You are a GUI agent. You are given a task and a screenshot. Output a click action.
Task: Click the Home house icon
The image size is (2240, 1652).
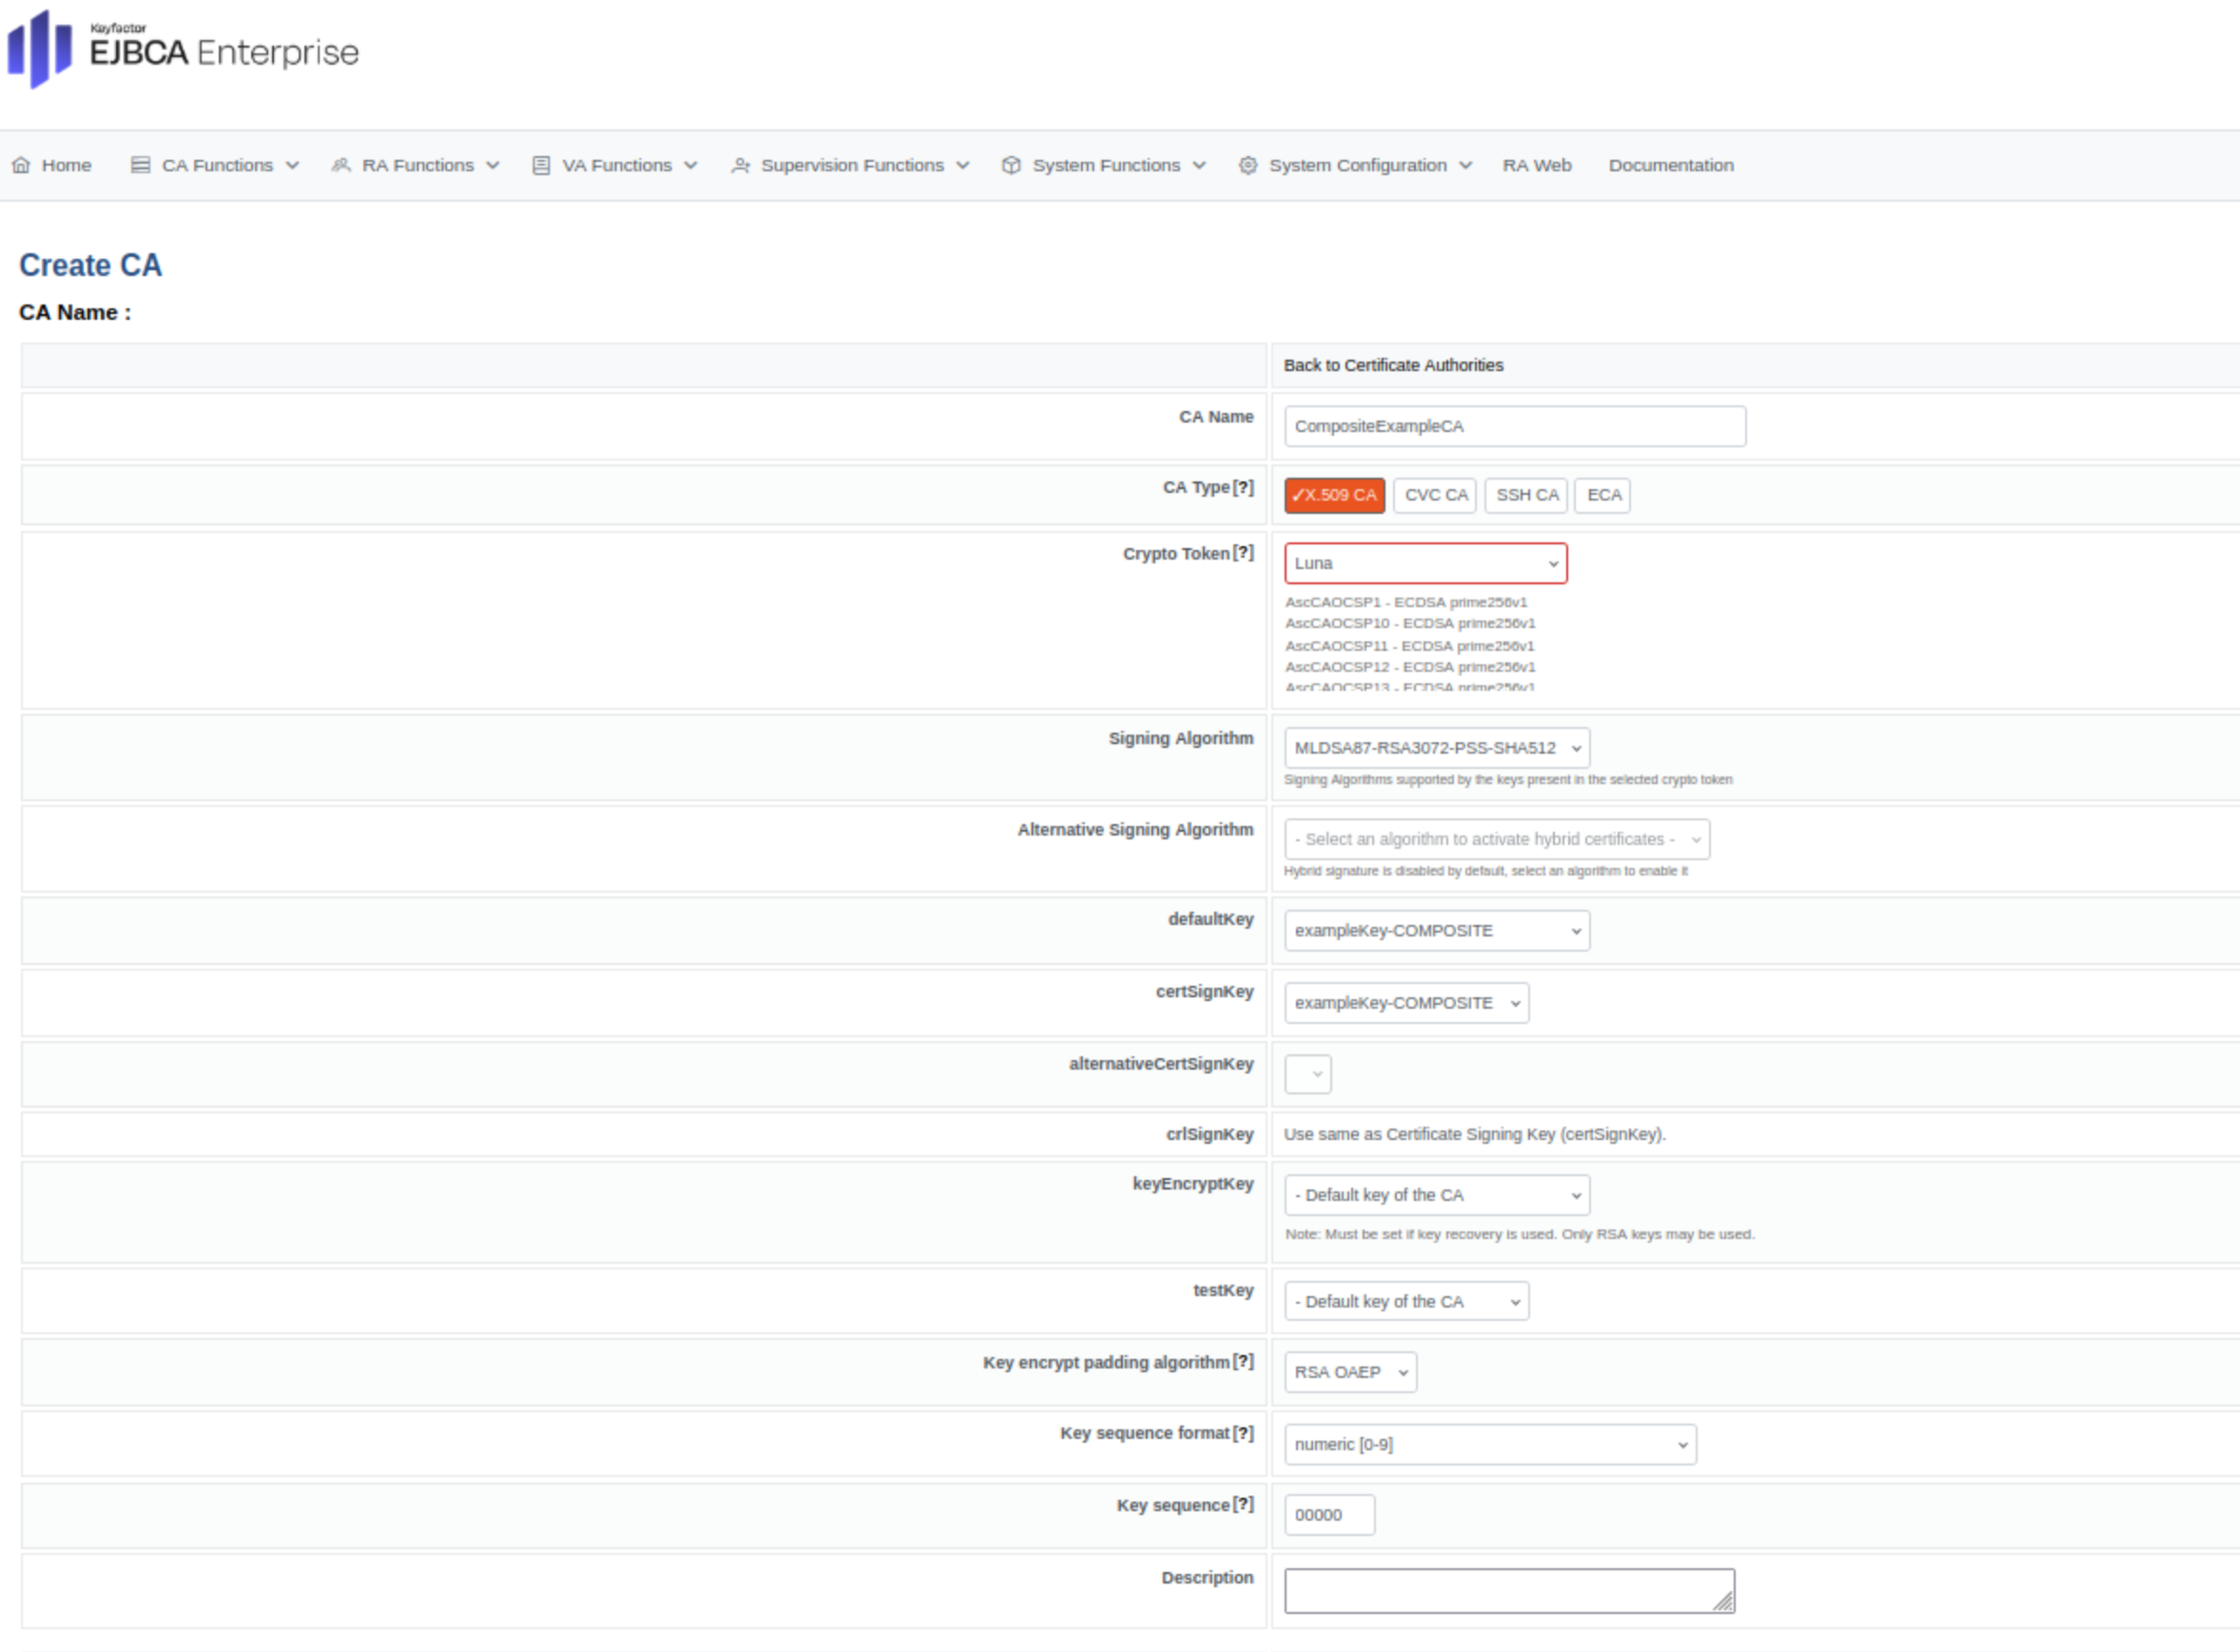21,165
